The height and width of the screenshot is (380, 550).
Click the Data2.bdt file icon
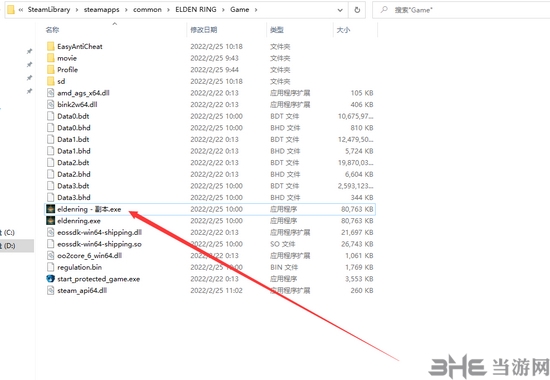pyautogui.click(x=51, y=162)
